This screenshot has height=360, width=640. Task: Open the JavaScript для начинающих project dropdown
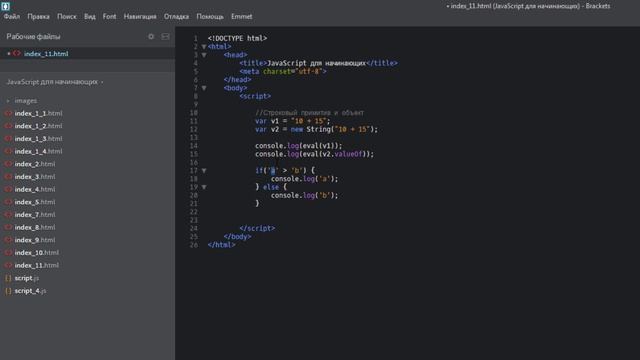point(55,82)
